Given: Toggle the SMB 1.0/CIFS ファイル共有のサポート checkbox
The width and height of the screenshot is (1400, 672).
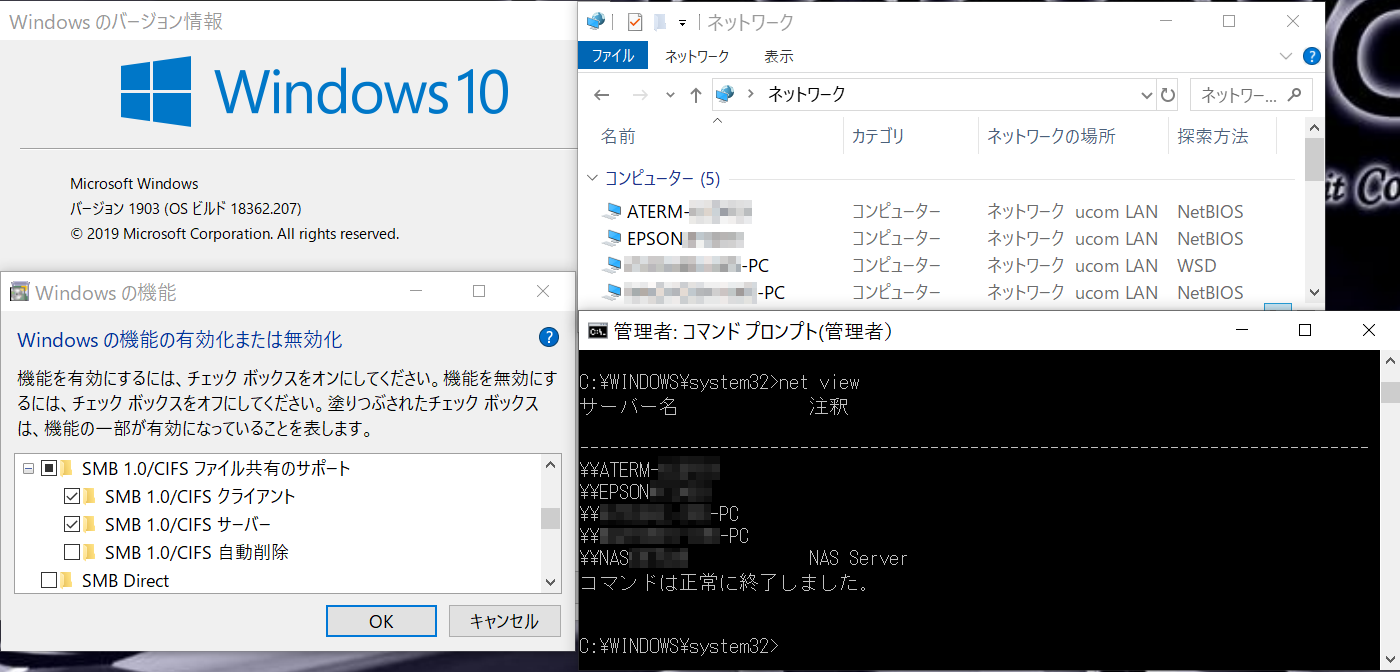Looking at the screenshot, I should [x=49, y=468].
